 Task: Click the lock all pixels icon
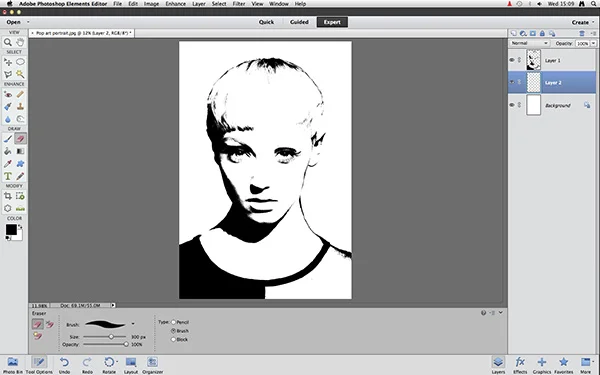click(542, 34)
